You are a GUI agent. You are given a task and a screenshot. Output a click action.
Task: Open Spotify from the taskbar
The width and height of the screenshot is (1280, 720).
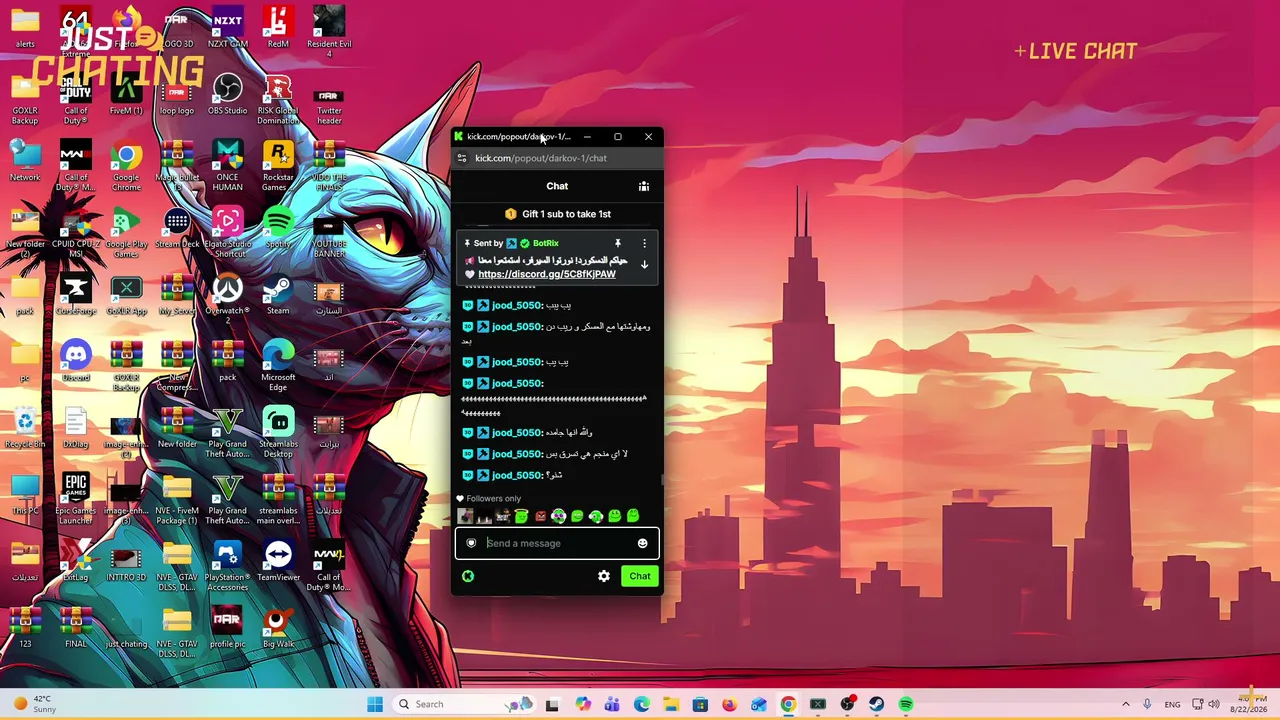pyautogui.click(x=906, y=704)
